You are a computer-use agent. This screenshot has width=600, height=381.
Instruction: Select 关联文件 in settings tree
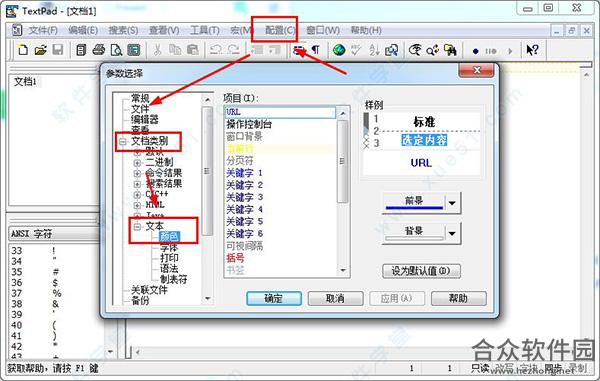pyautogui.click(x=149, y=290)
